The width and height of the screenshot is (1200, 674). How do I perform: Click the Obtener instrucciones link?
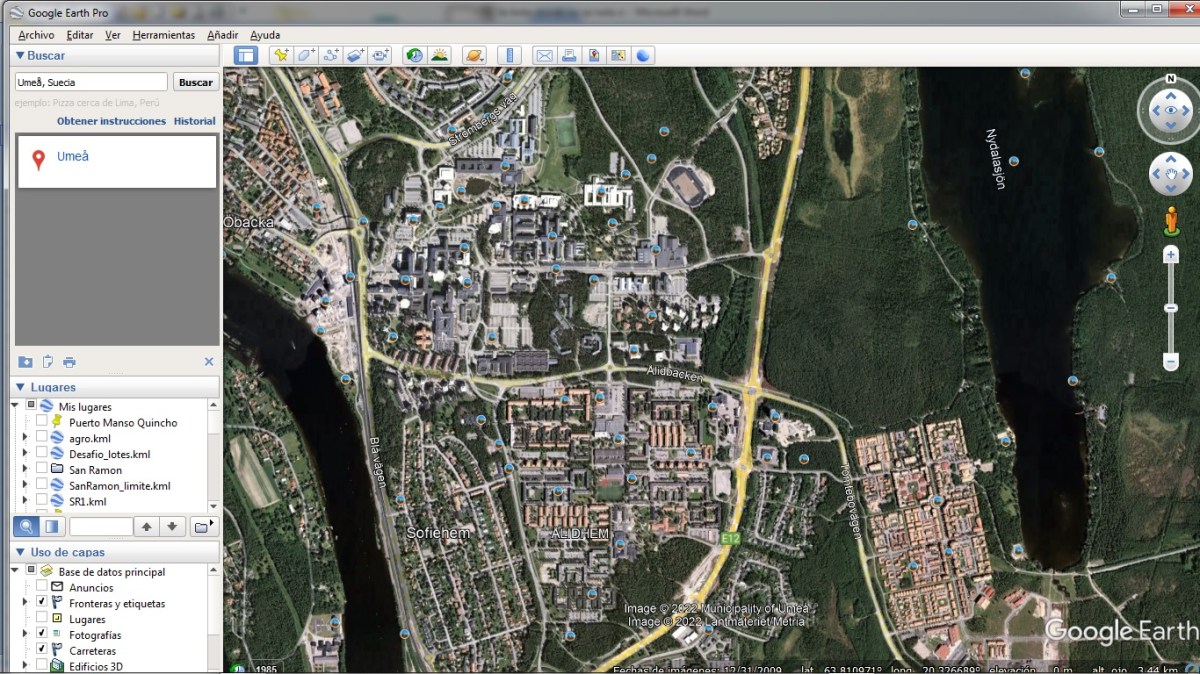click(x=111, y=121)
